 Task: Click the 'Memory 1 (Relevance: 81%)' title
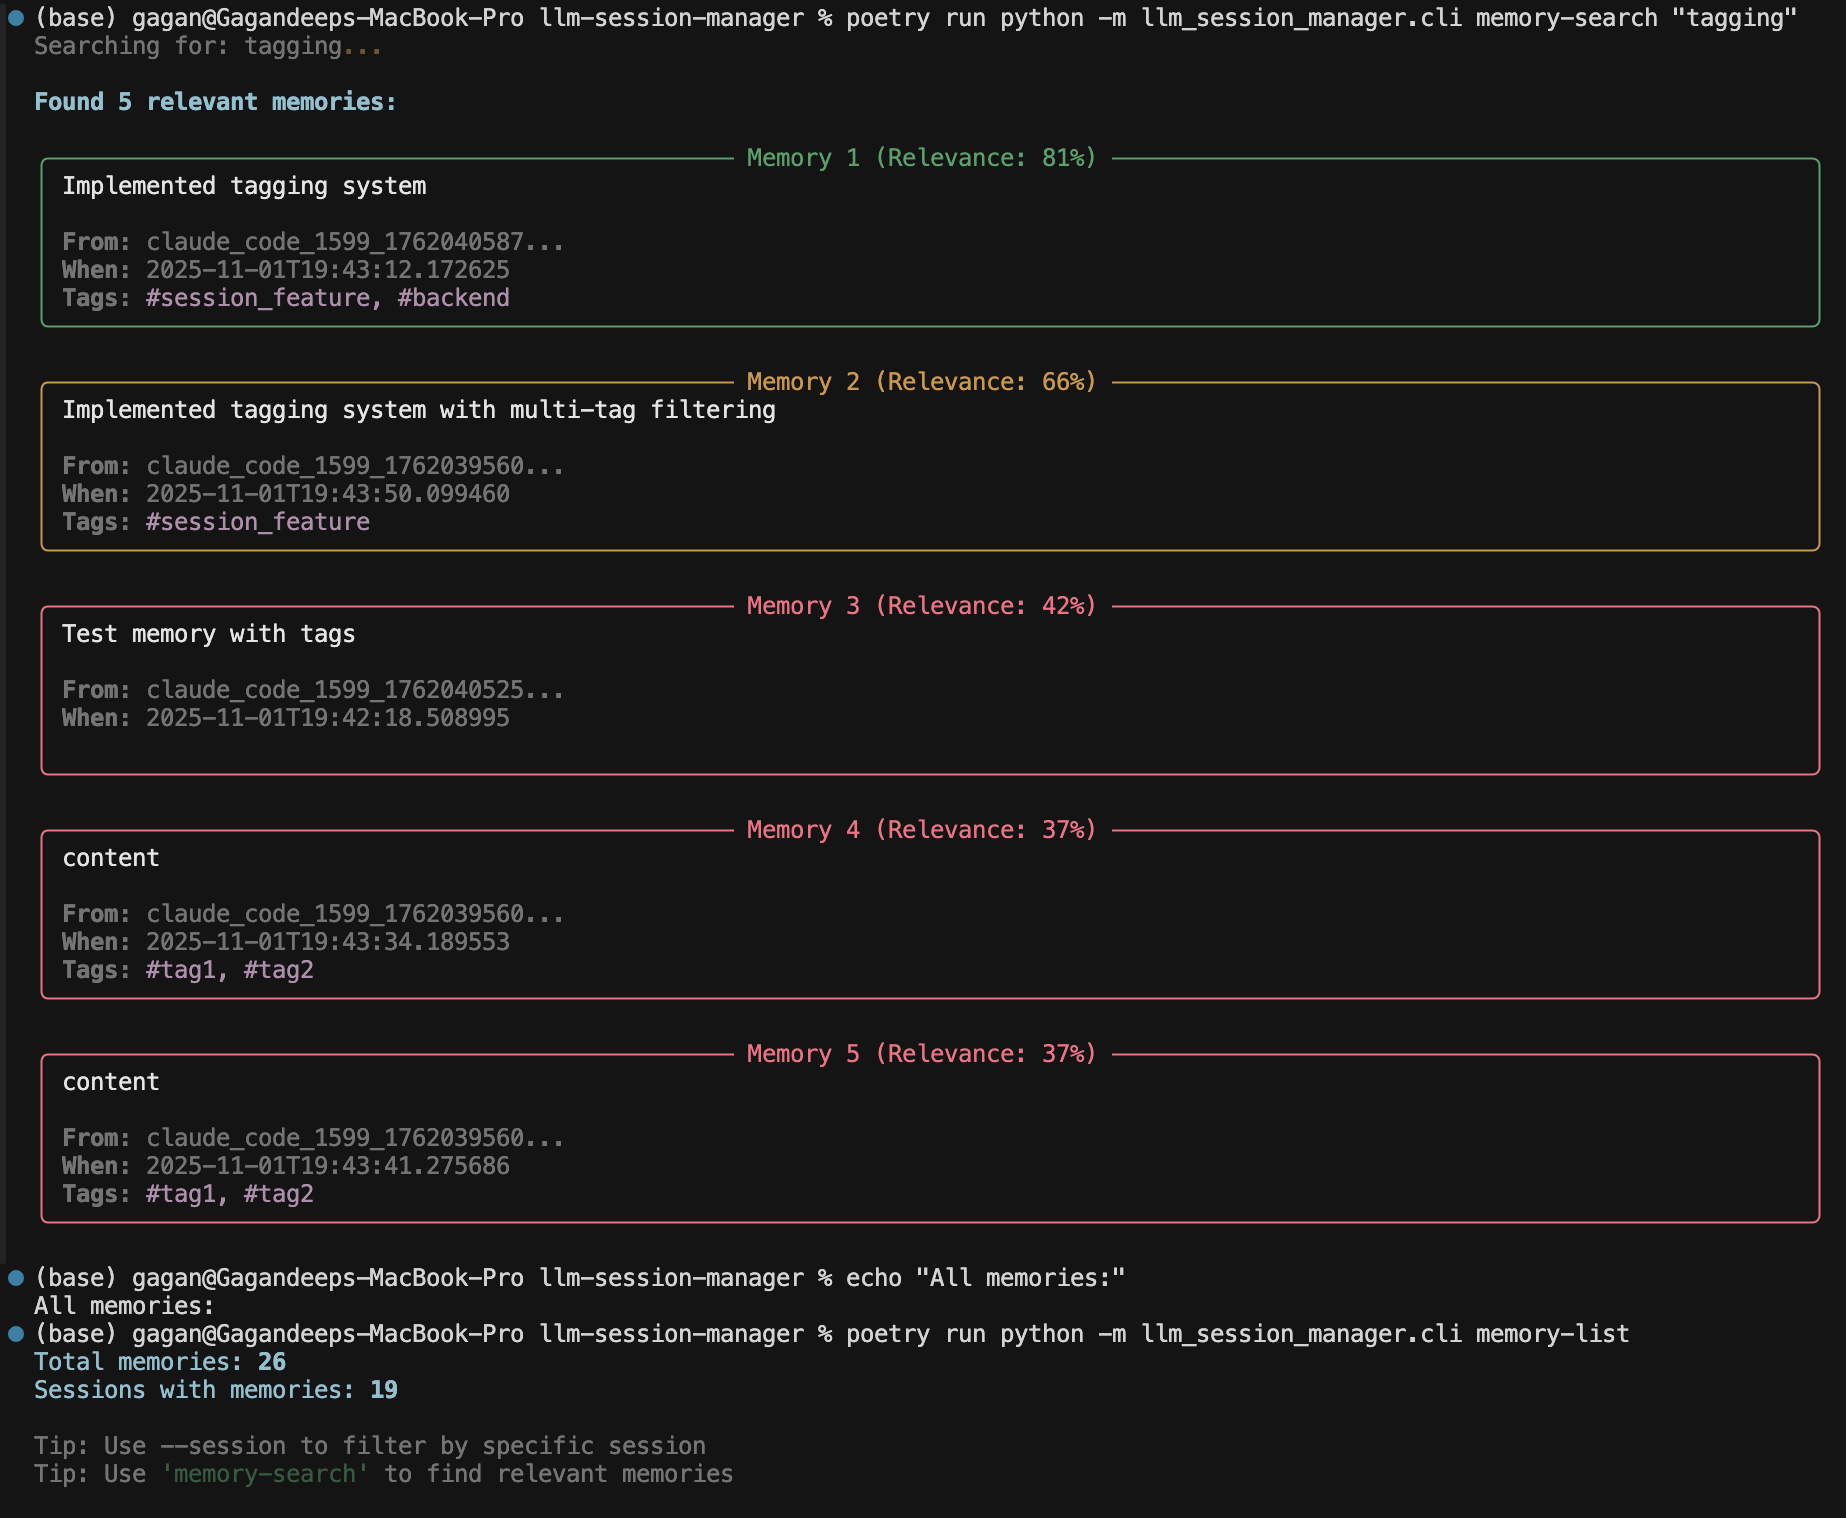[x=921, y=158]
